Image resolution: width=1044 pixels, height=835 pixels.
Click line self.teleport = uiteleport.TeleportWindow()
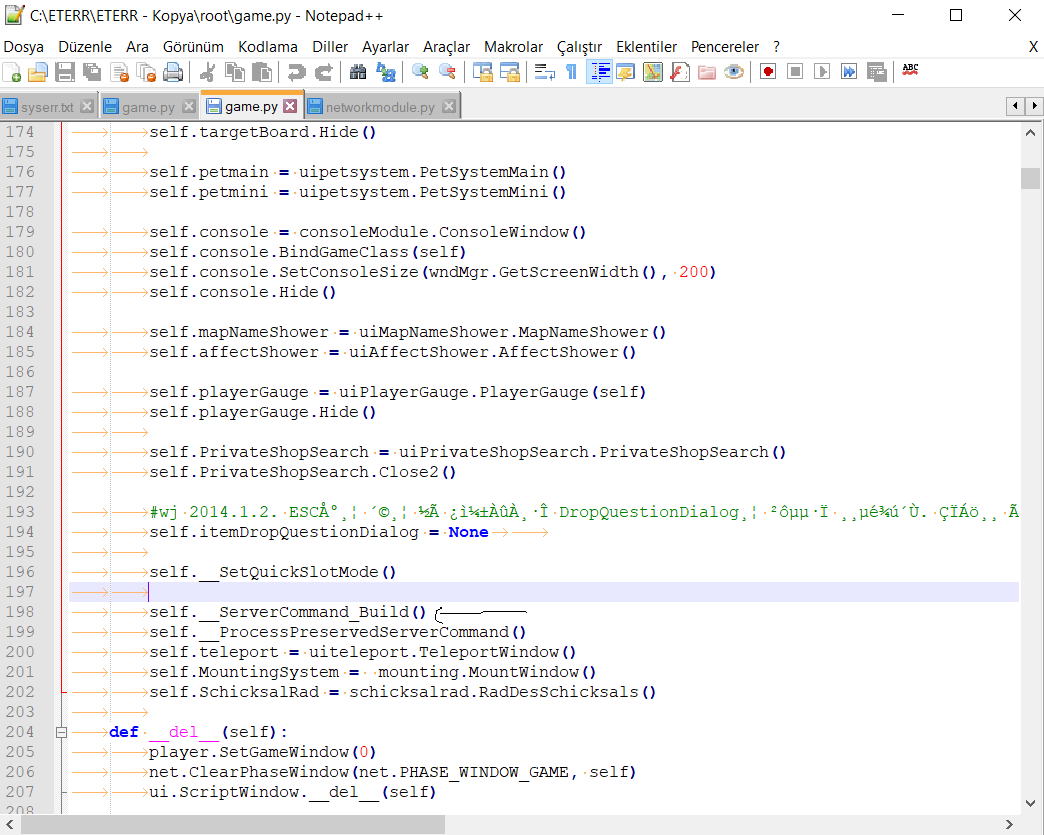click(x=363, y=652)
